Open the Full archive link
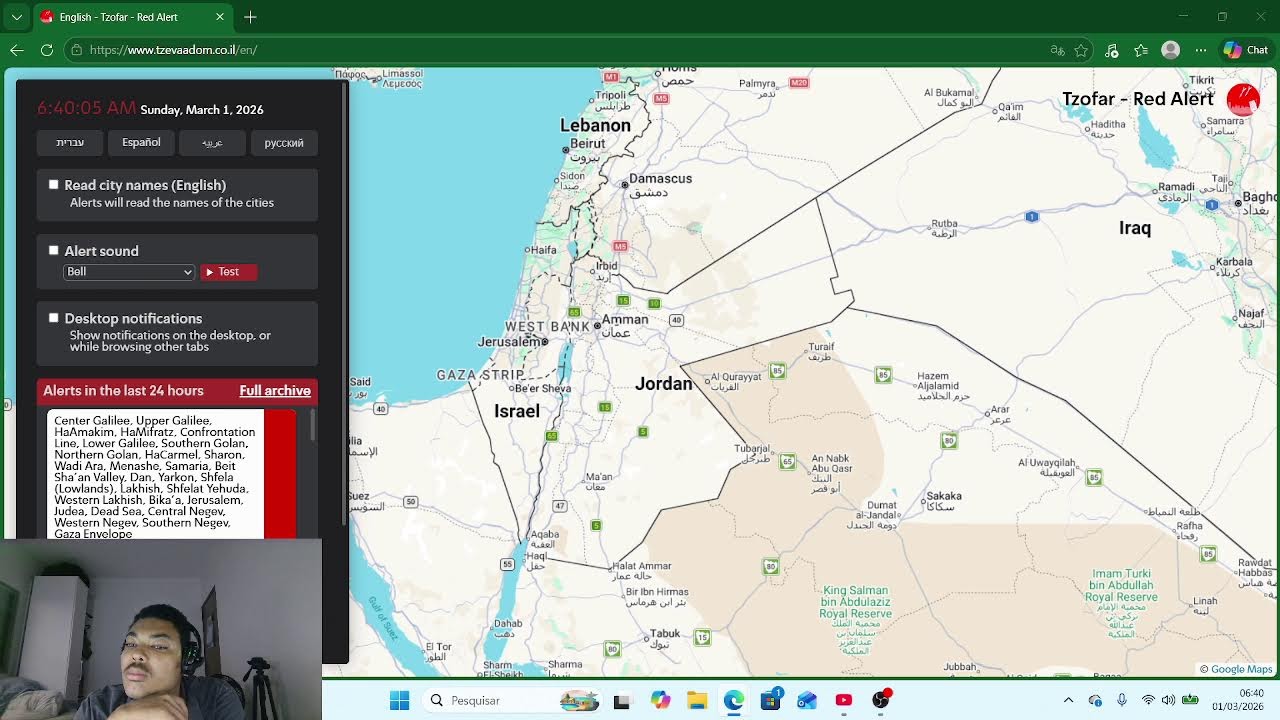This screenshot has width=1280, height=720. click(275, 391)
